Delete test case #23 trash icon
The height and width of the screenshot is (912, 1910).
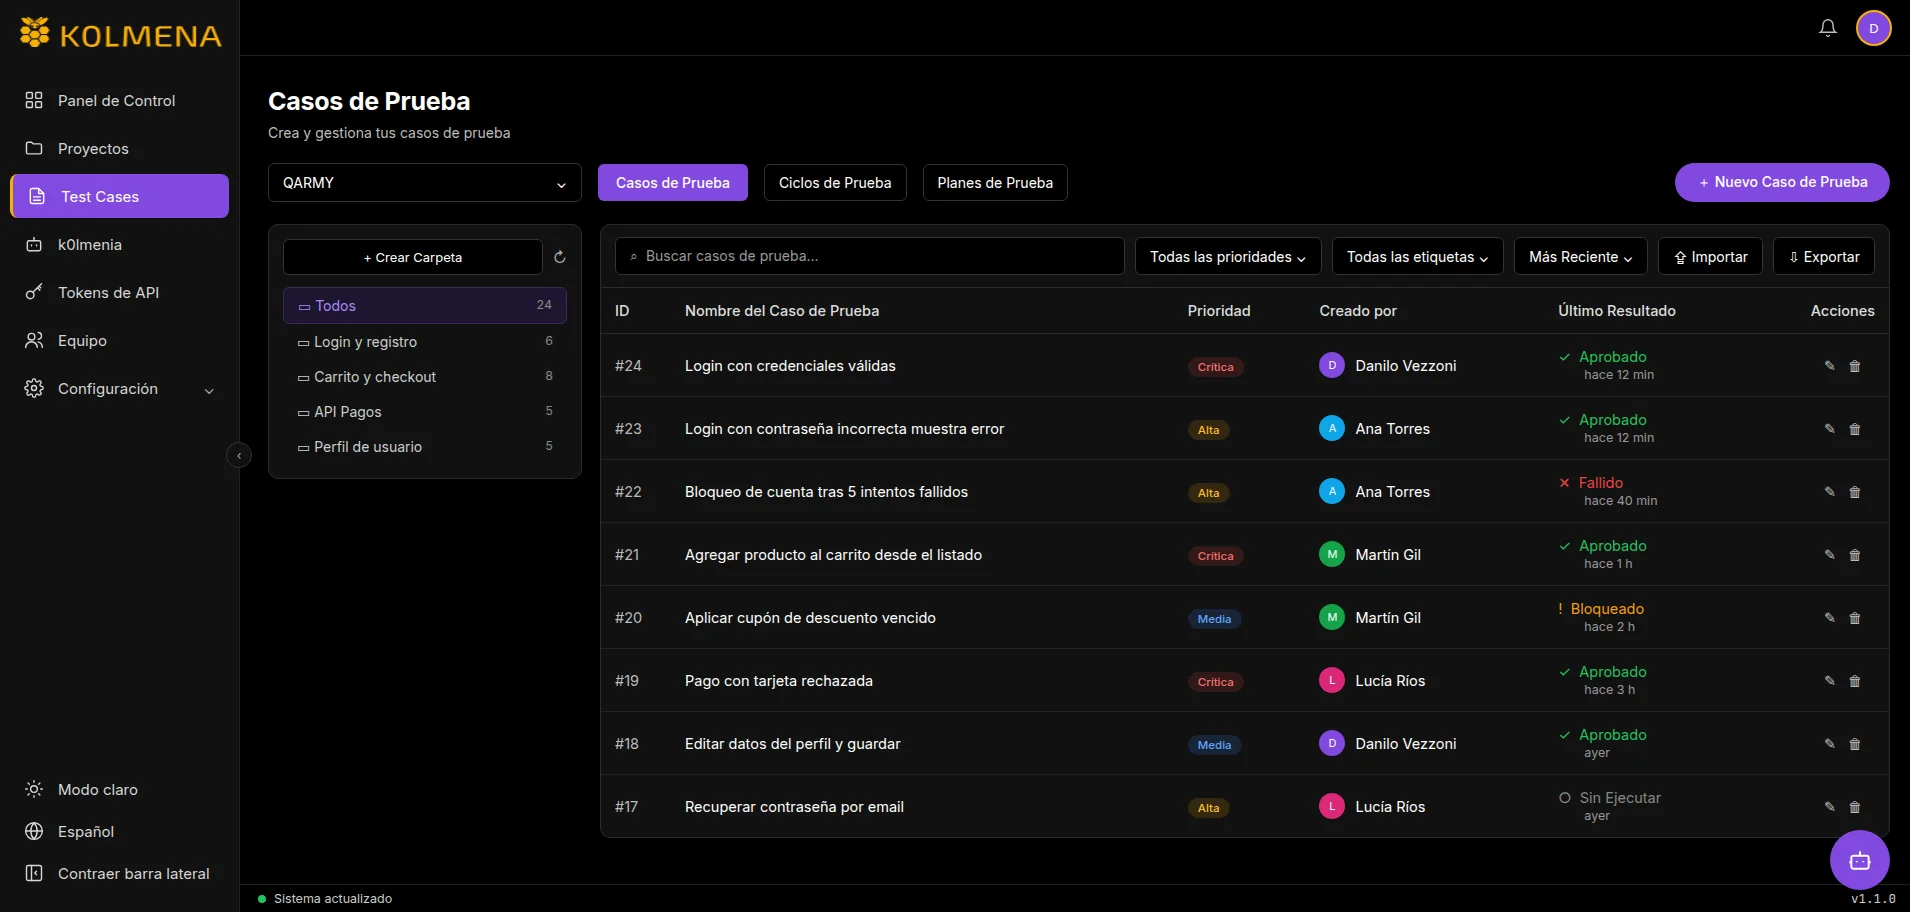coord(1855,429)
